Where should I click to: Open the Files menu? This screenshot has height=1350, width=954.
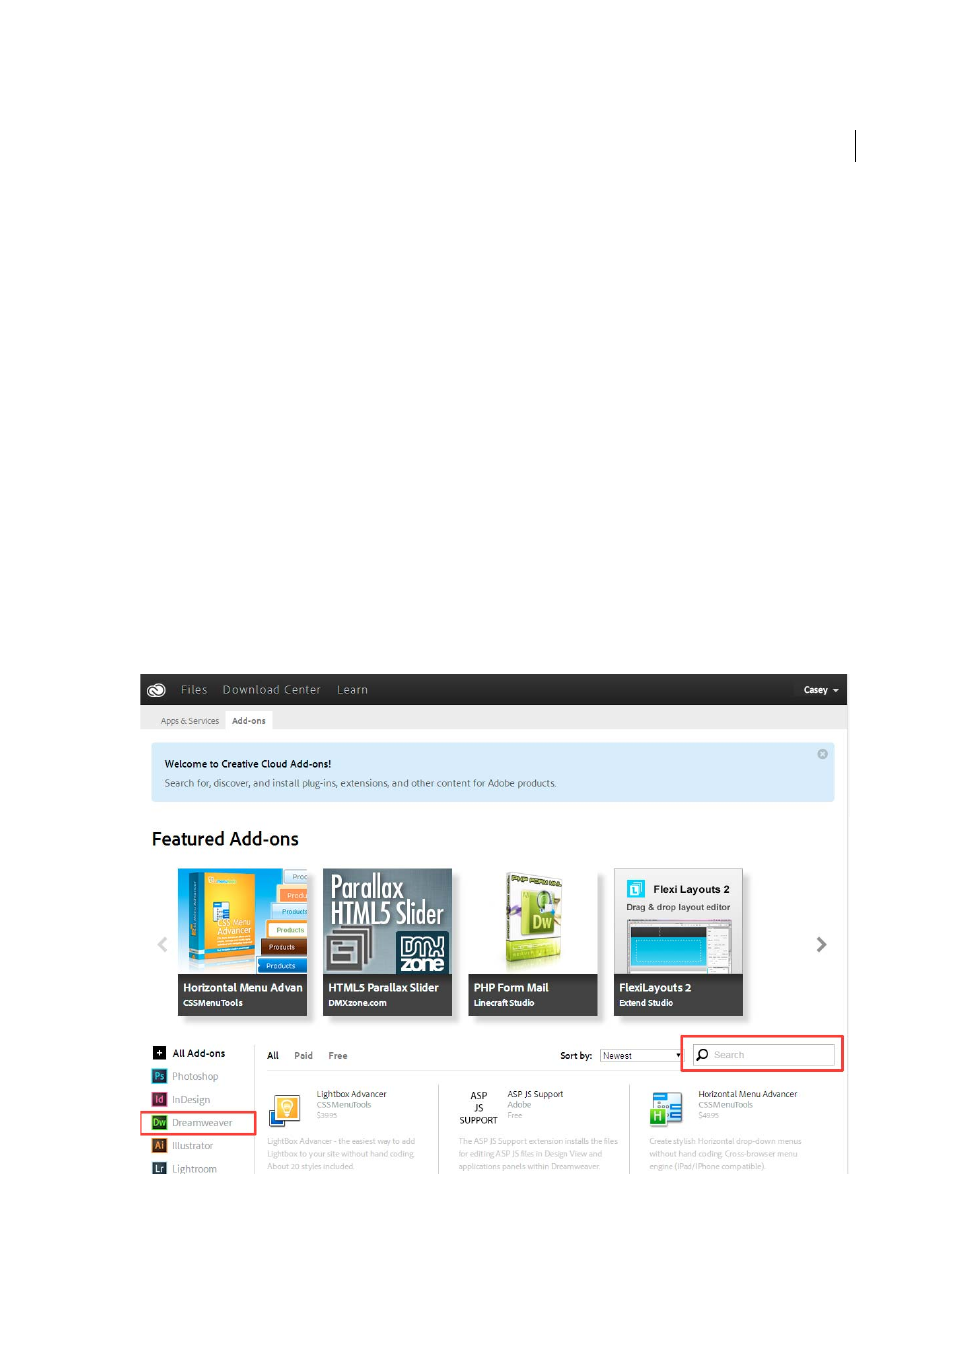[x=194, y=690]
